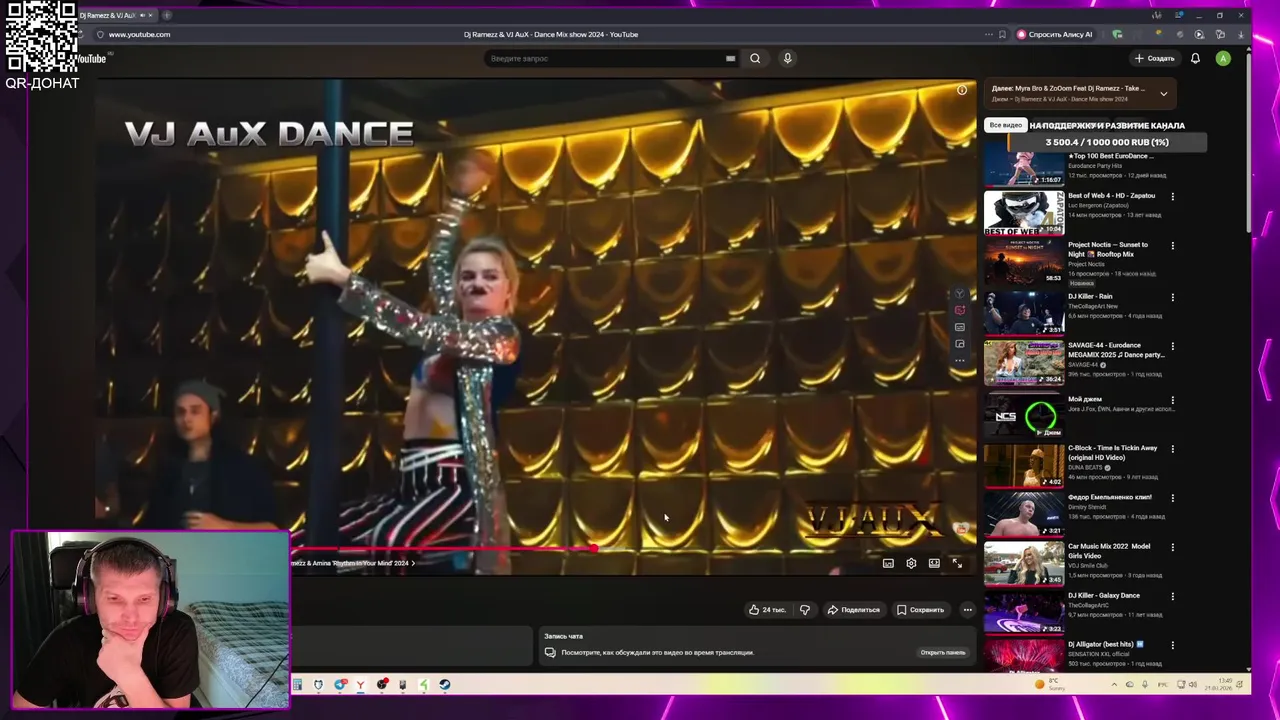
Task: Open C-Block - Time Is Tickin Away title
Action: [x=1112, y=452]
